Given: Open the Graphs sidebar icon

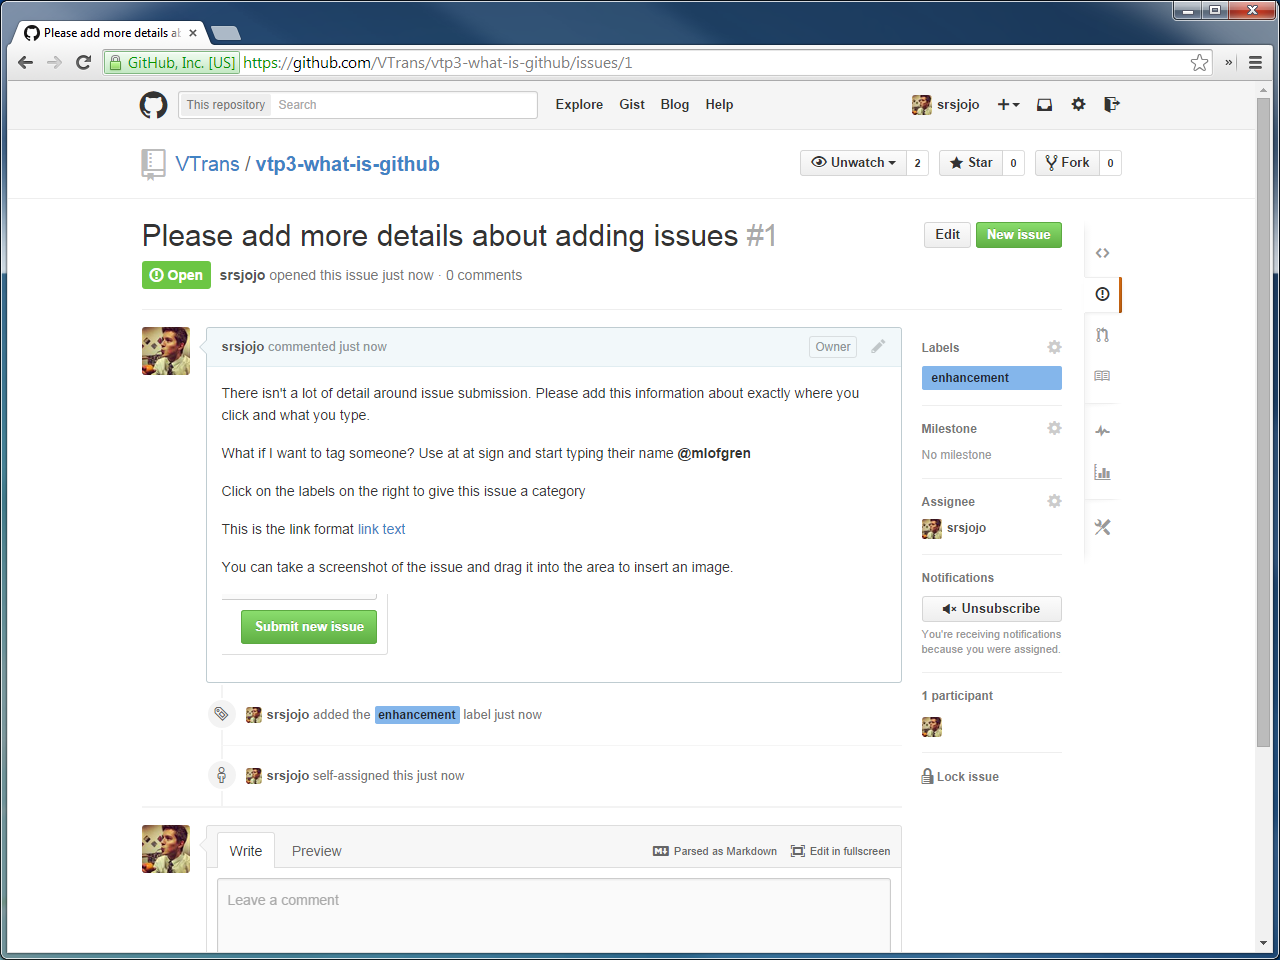Looking at the screenshot, I should click(x=1102, y=472).
